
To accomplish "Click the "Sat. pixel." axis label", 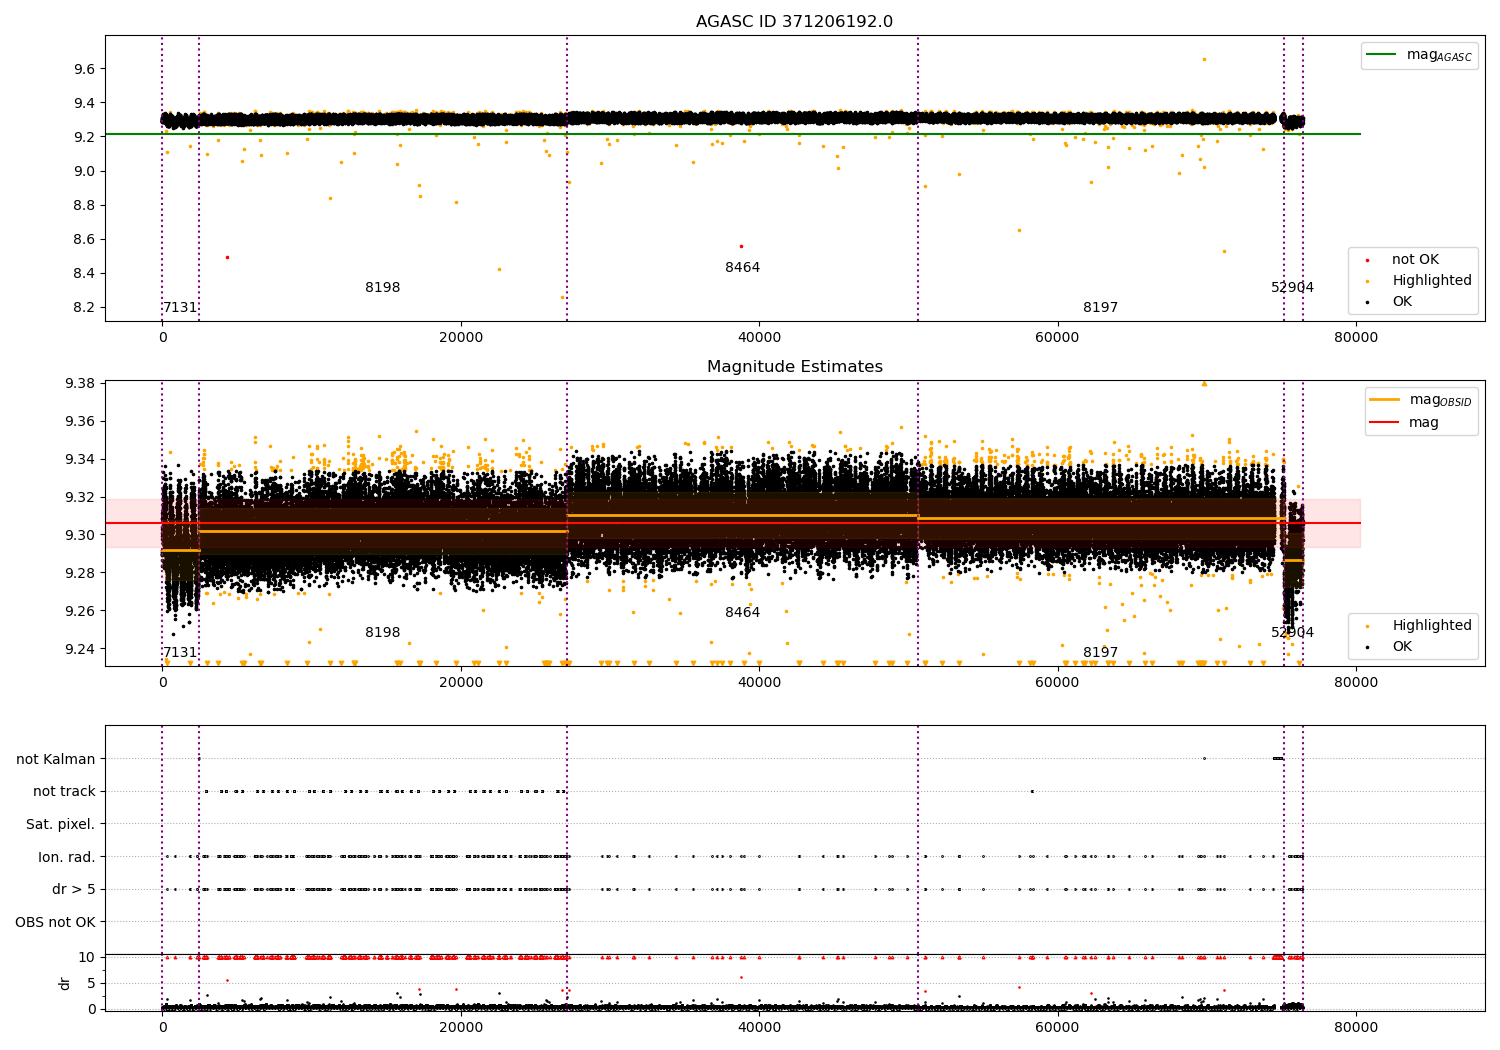I will pos(60,824).
